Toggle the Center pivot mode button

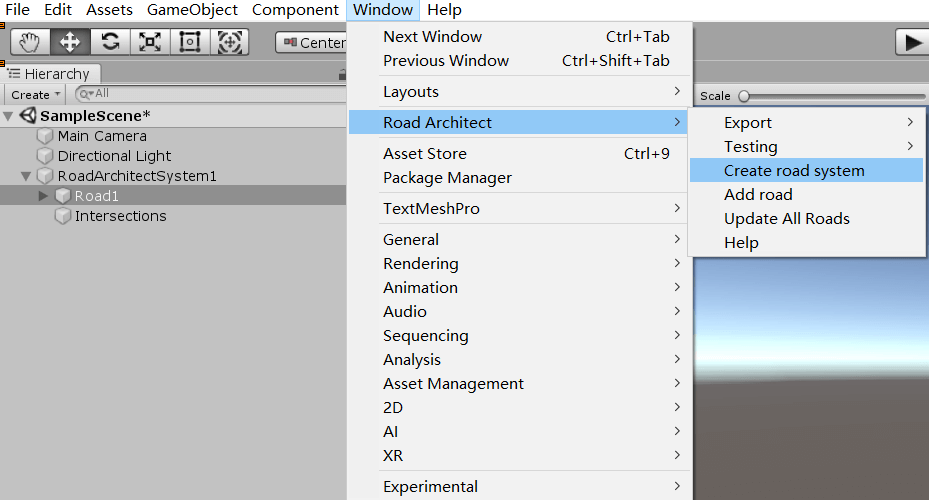click(x=311, y=42)
